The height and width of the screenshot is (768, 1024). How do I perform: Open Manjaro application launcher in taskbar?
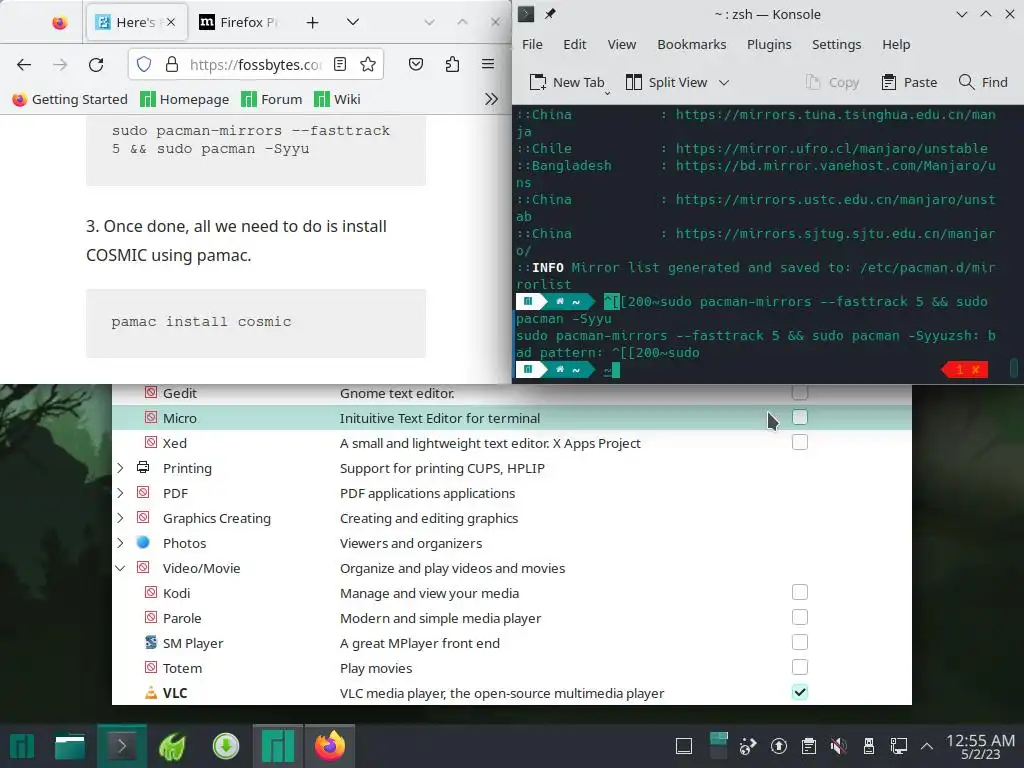click(x=22, y=746)
